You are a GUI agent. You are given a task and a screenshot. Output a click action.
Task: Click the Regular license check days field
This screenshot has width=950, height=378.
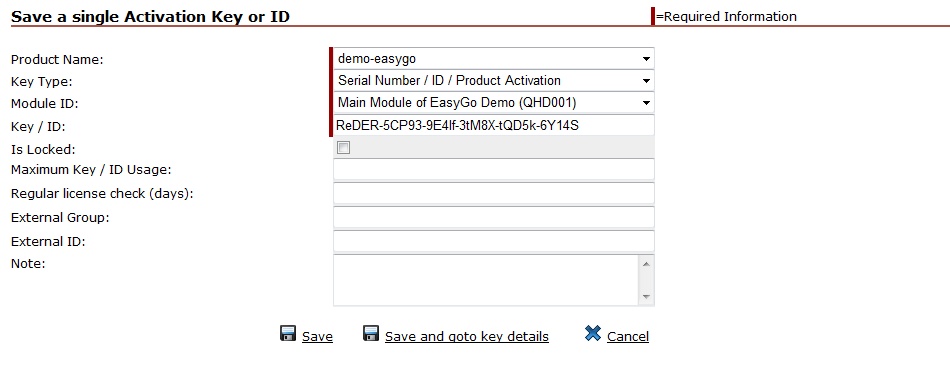tap(494, 193)
